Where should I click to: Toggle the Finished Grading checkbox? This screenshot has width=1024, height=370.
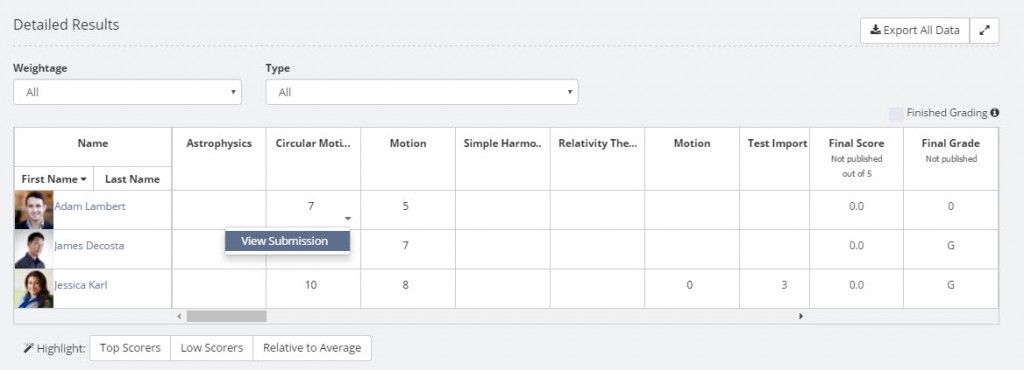point(896,114)
